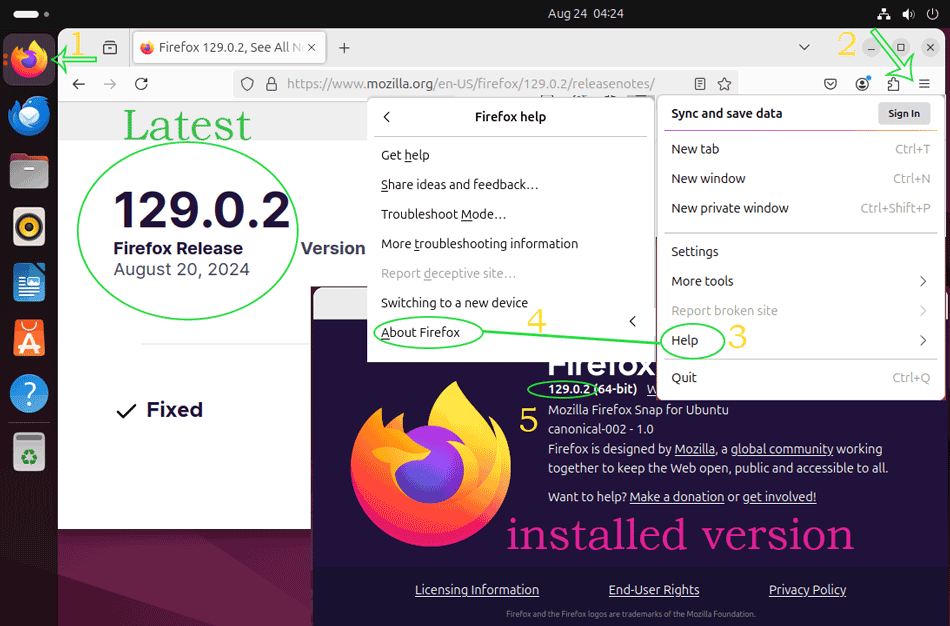Image resolution: width=950 pixels, height=626 pixels.
Task: Open the Trash in the dock
Action: [28, 451]
